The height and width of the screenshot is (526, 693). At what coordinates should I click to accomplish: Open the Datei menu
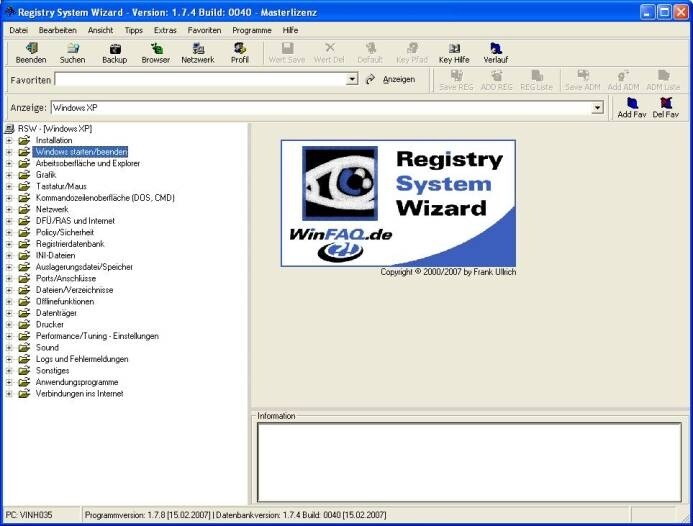(x=19, y=30)
